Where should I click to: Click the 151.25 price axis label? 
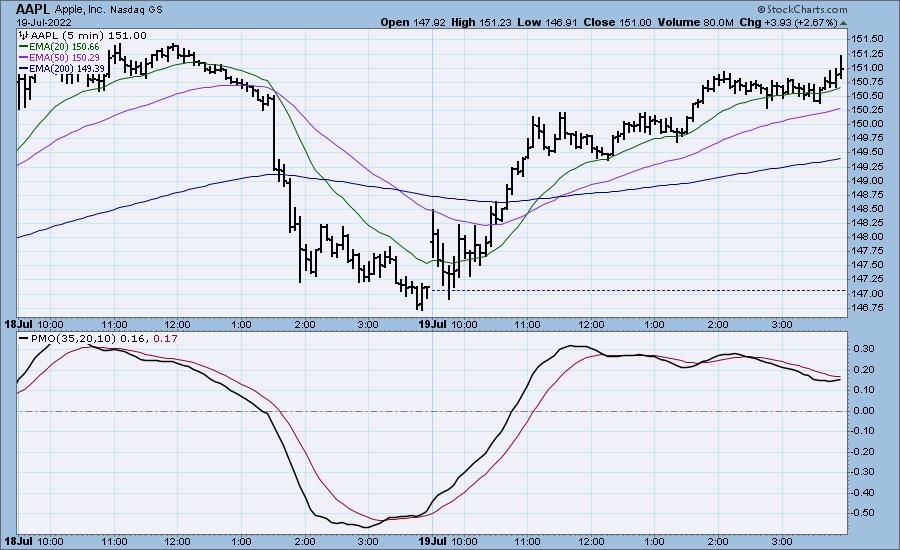coord(867,53)
